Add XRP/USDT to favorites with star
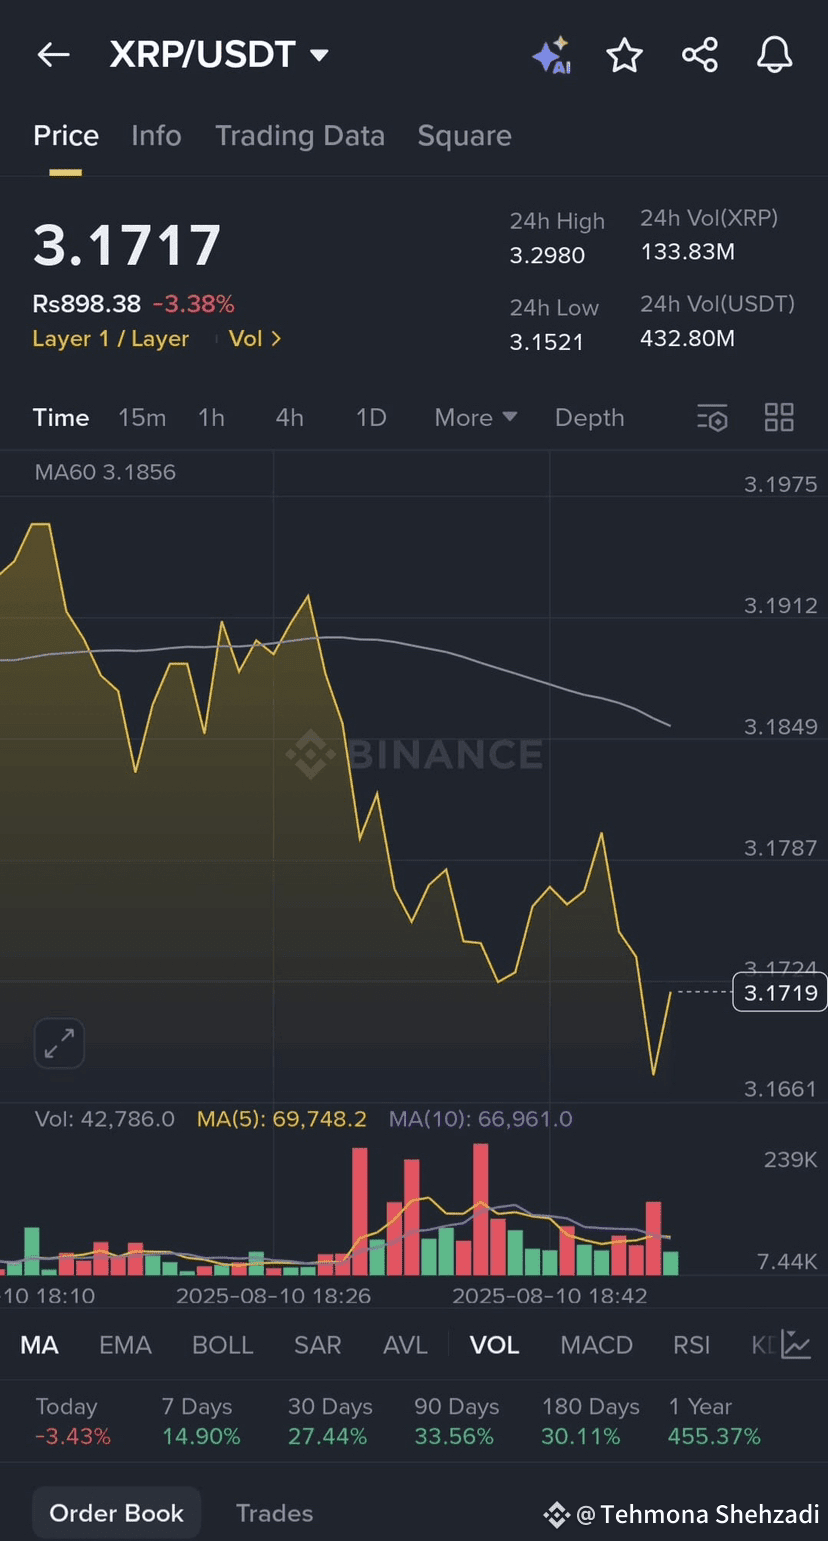The height and width of the screenshot is (1541, 828). [625, 55]
